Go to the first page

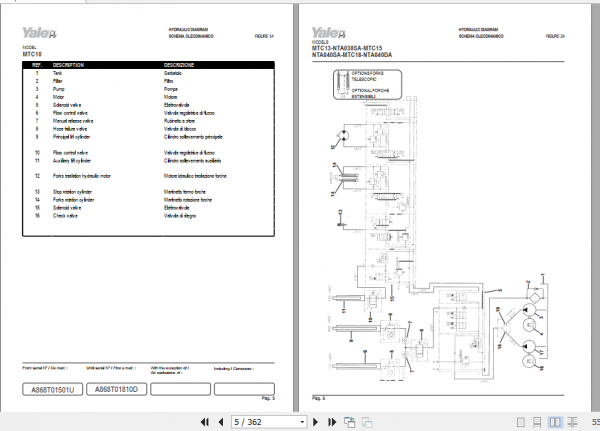(205, 422)
